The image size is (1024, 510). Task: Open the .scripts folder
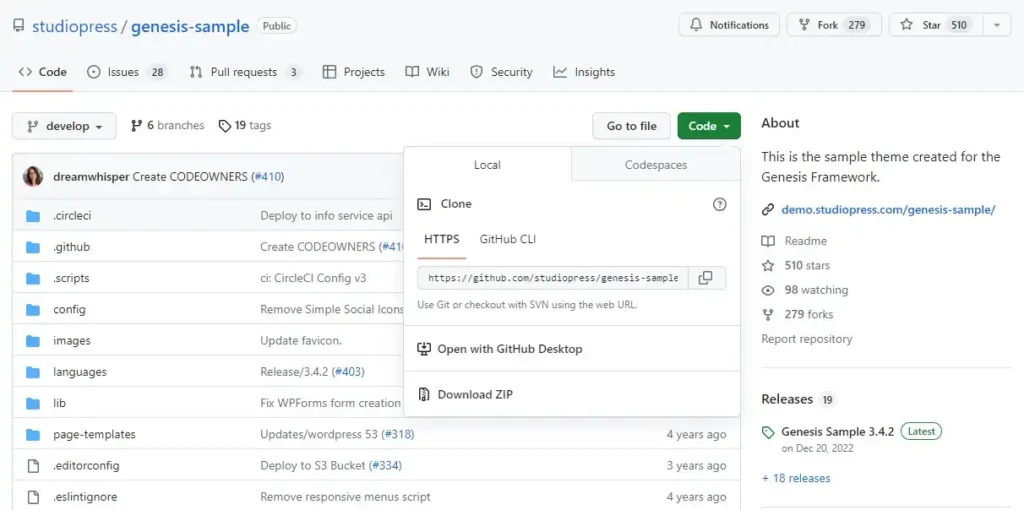pos(71,278)
